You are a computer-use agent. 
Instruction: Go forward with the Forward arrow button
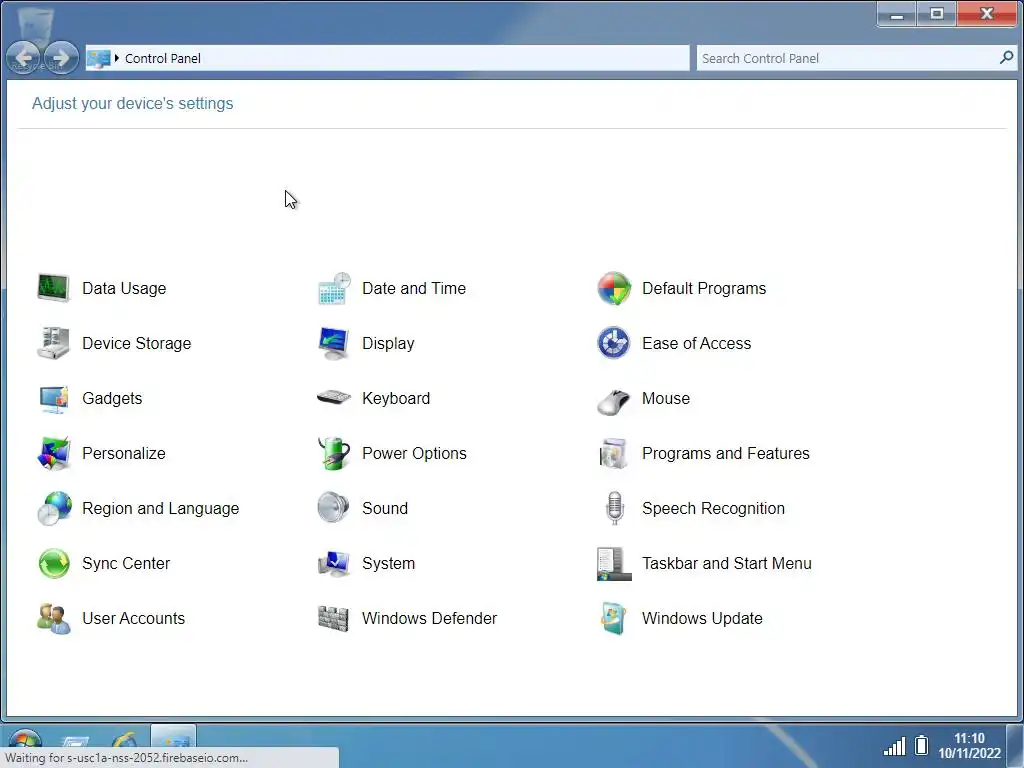[x=61, y=57]
